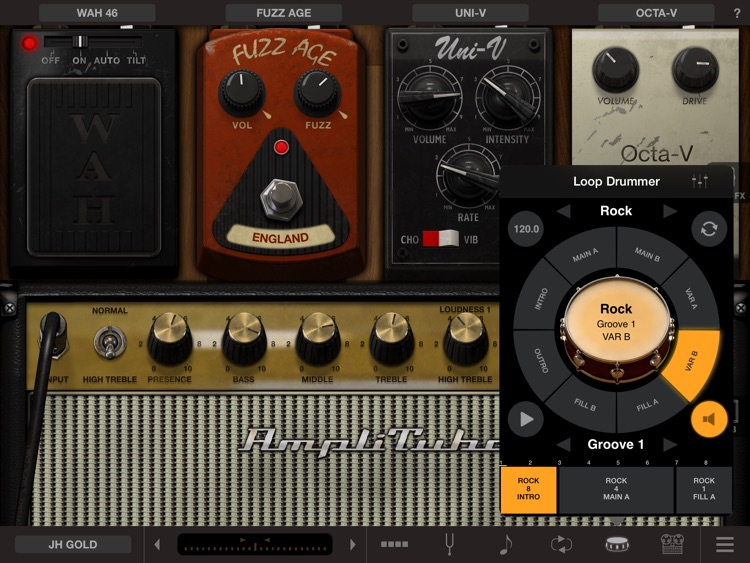
Task: Open the JH GOLD amp preset selector
Action: pos(73,544)
